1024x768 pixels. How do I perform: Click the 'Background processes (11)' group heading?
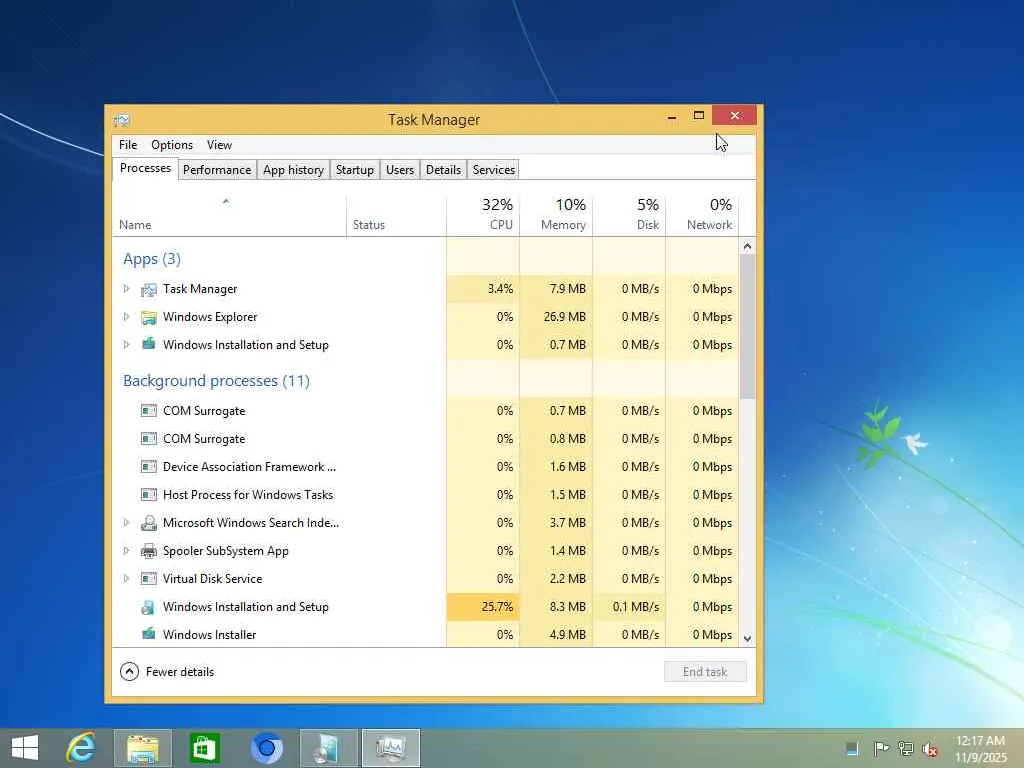[216, 381]
